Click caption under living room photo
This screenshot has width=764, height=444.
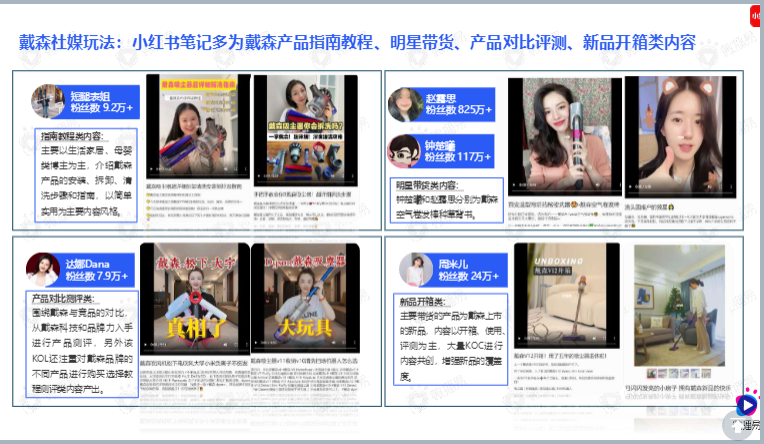click(x=678, y=388)
